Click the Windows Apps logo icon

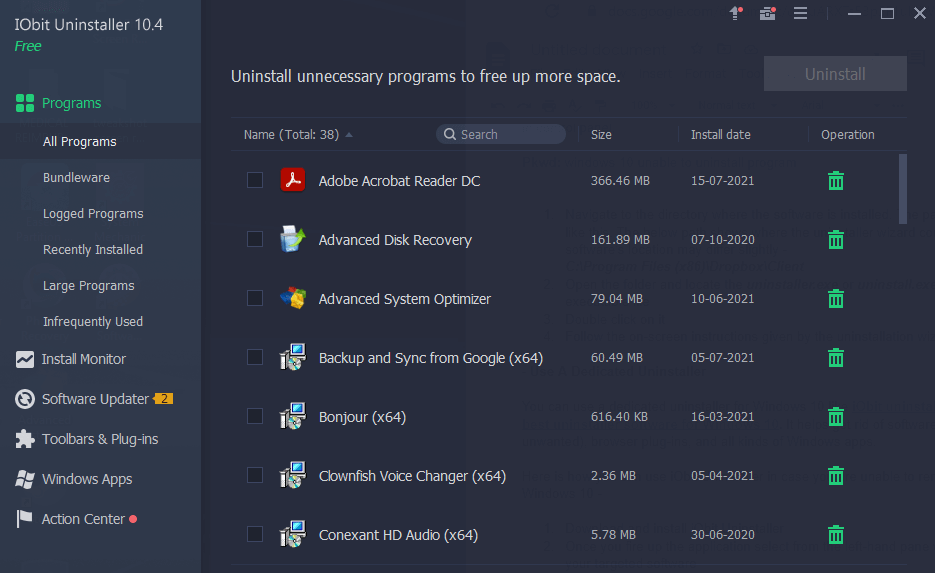click(x=24, y=479)
